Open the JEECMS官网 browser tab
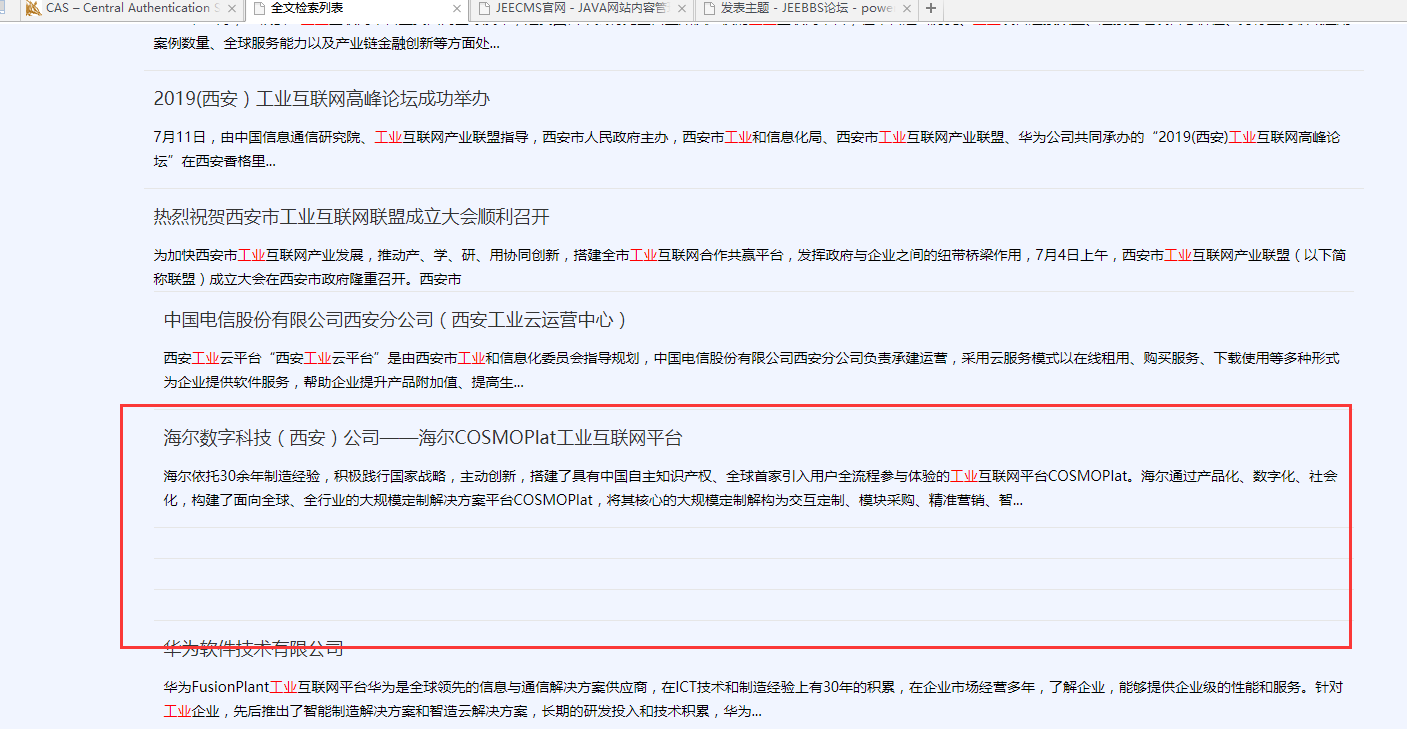Viewport: 1407px width, 729px height. [x=581, y=8]
